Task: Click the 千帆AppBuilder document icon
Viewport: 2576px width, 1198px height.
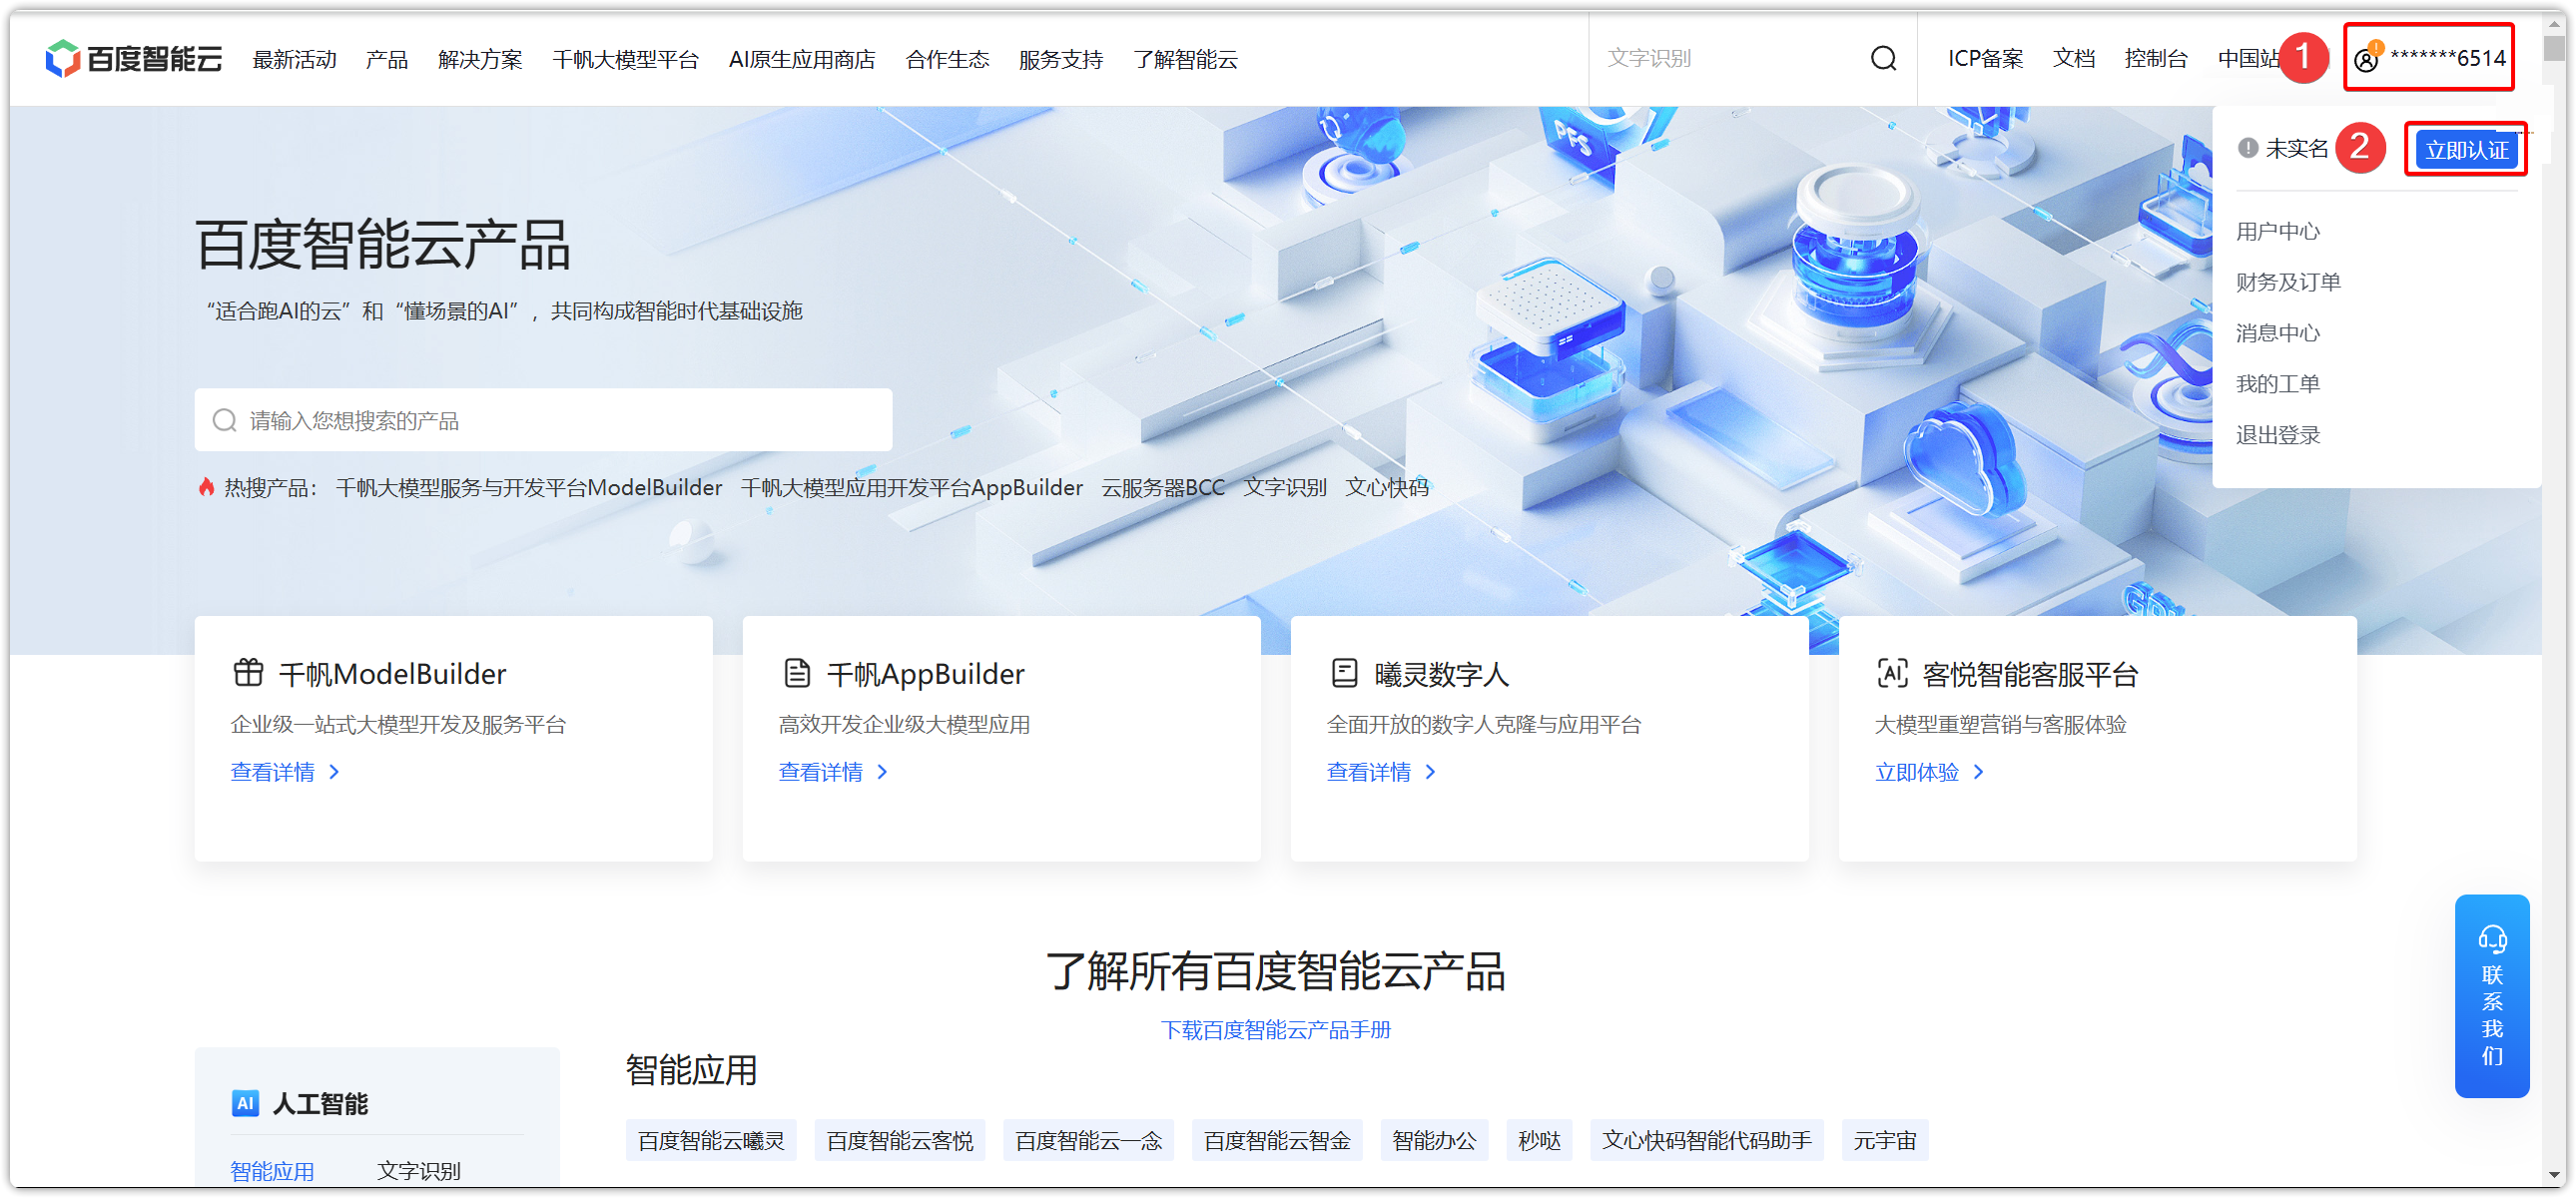Action: click(x=796, y=673)
